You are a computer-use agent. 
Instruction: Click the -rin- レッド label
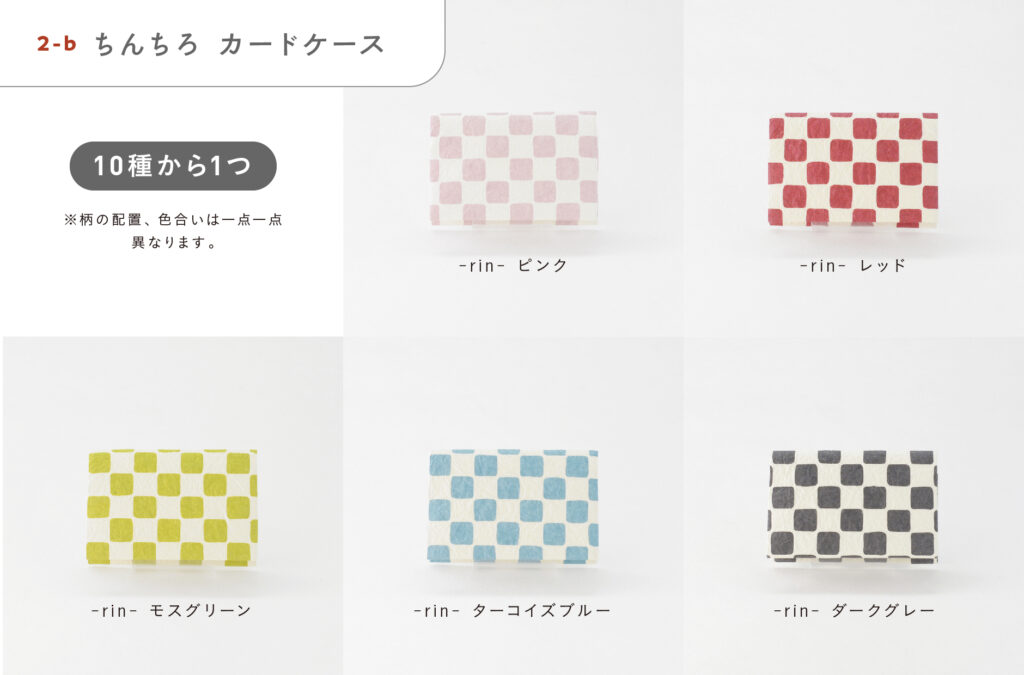click(x=853, y=265)
